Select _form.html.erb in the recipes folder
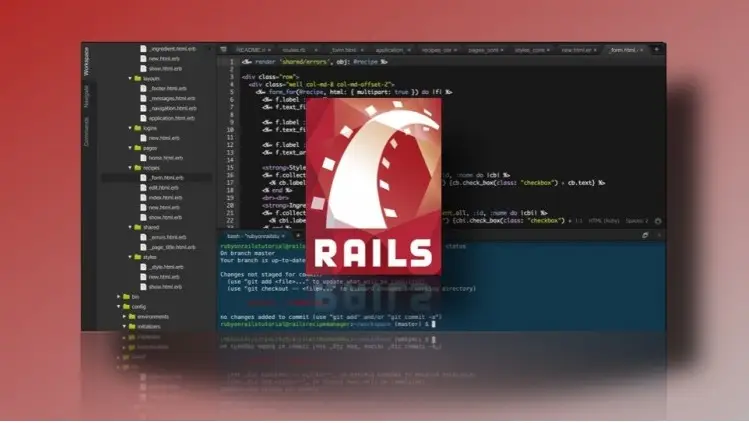The image size is (749, 423). point(166,178)
